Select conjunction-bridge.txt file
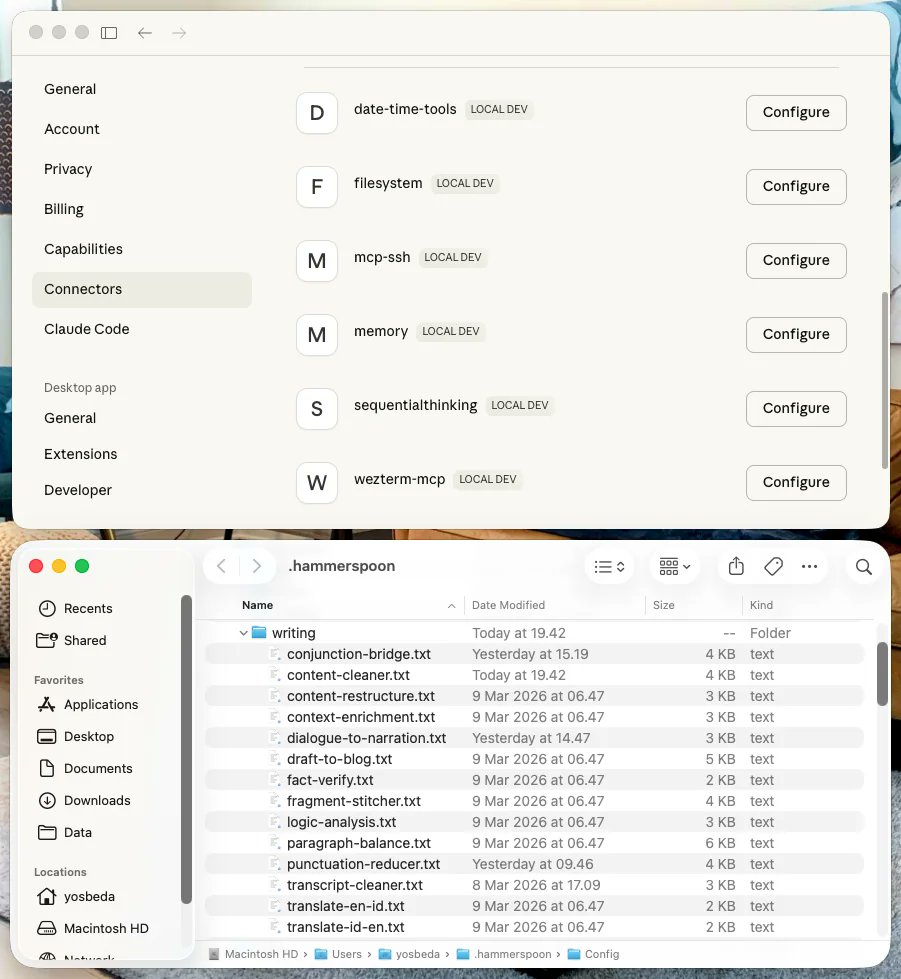901x979 pixels. [534, 654]
